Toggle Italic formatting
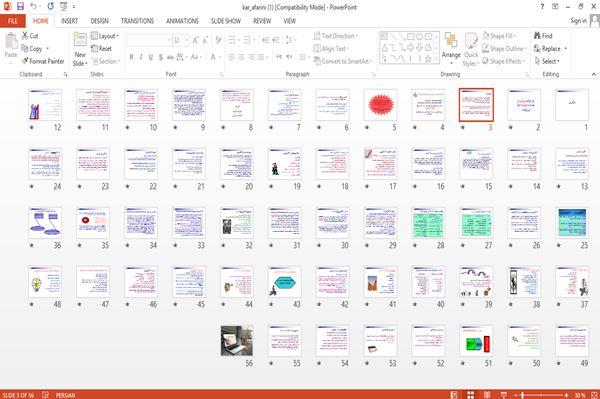Viewport: 600px width, 399px height. (141, 57)
